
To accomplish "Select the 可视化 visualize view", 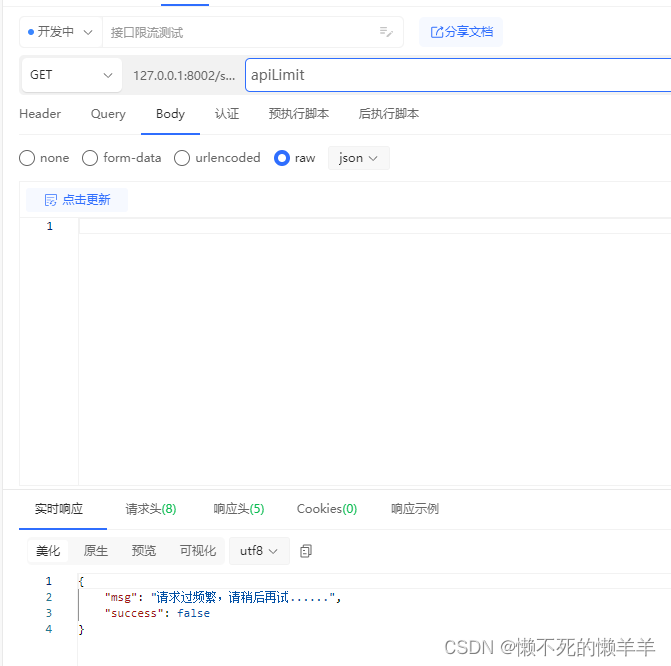I will point(198,551).
